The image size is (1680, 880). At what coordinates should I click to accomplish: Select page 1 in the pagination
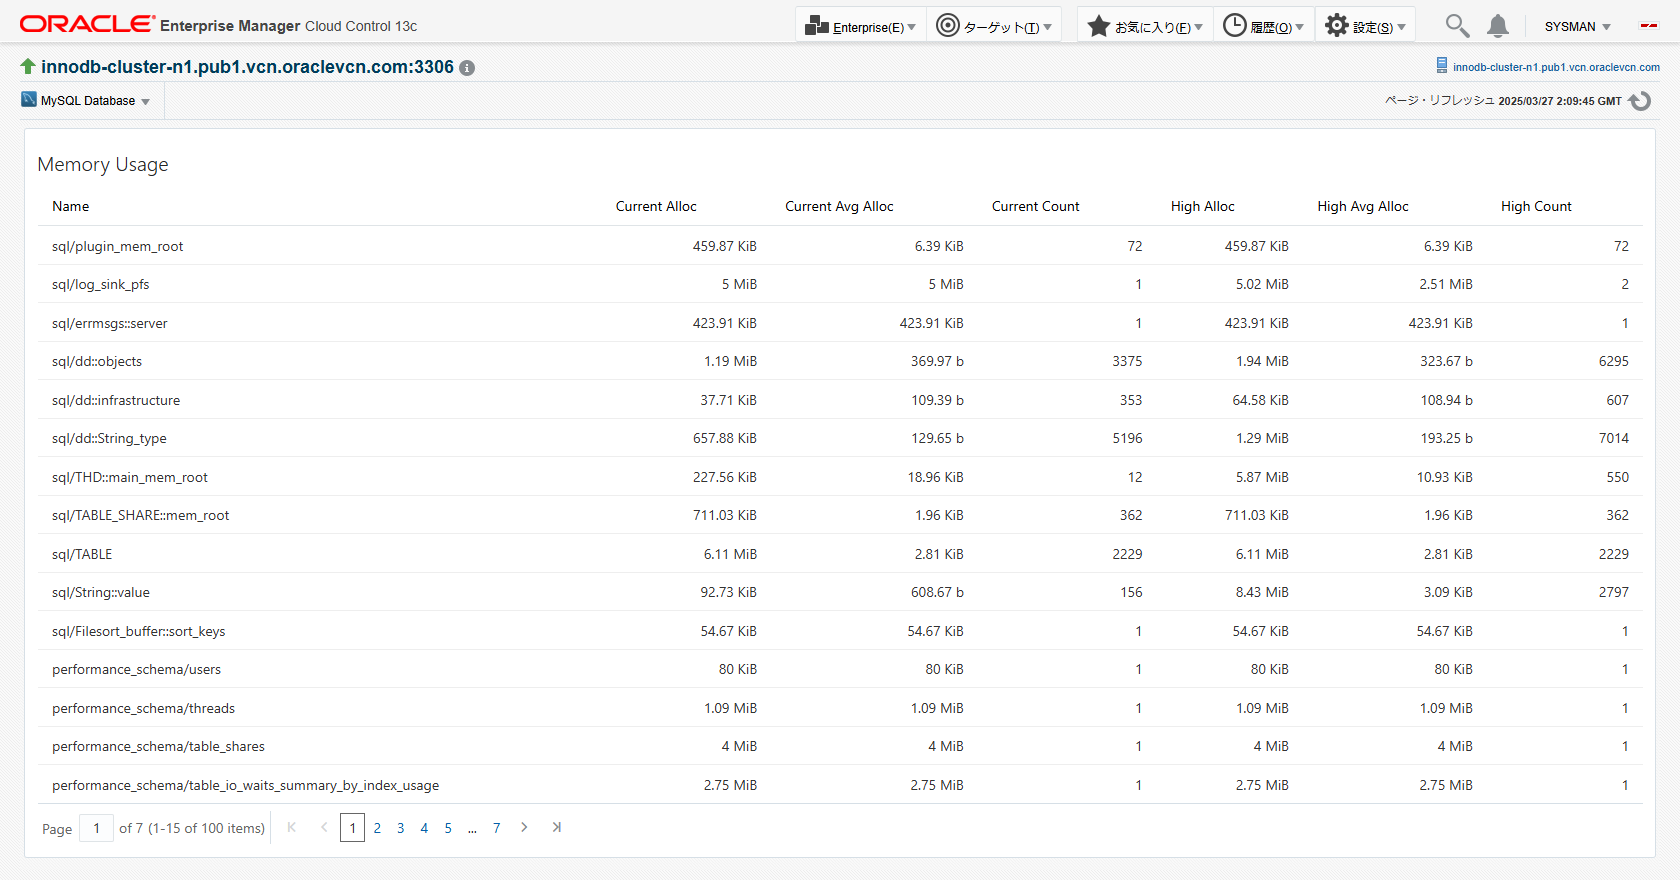click(352, 828)
